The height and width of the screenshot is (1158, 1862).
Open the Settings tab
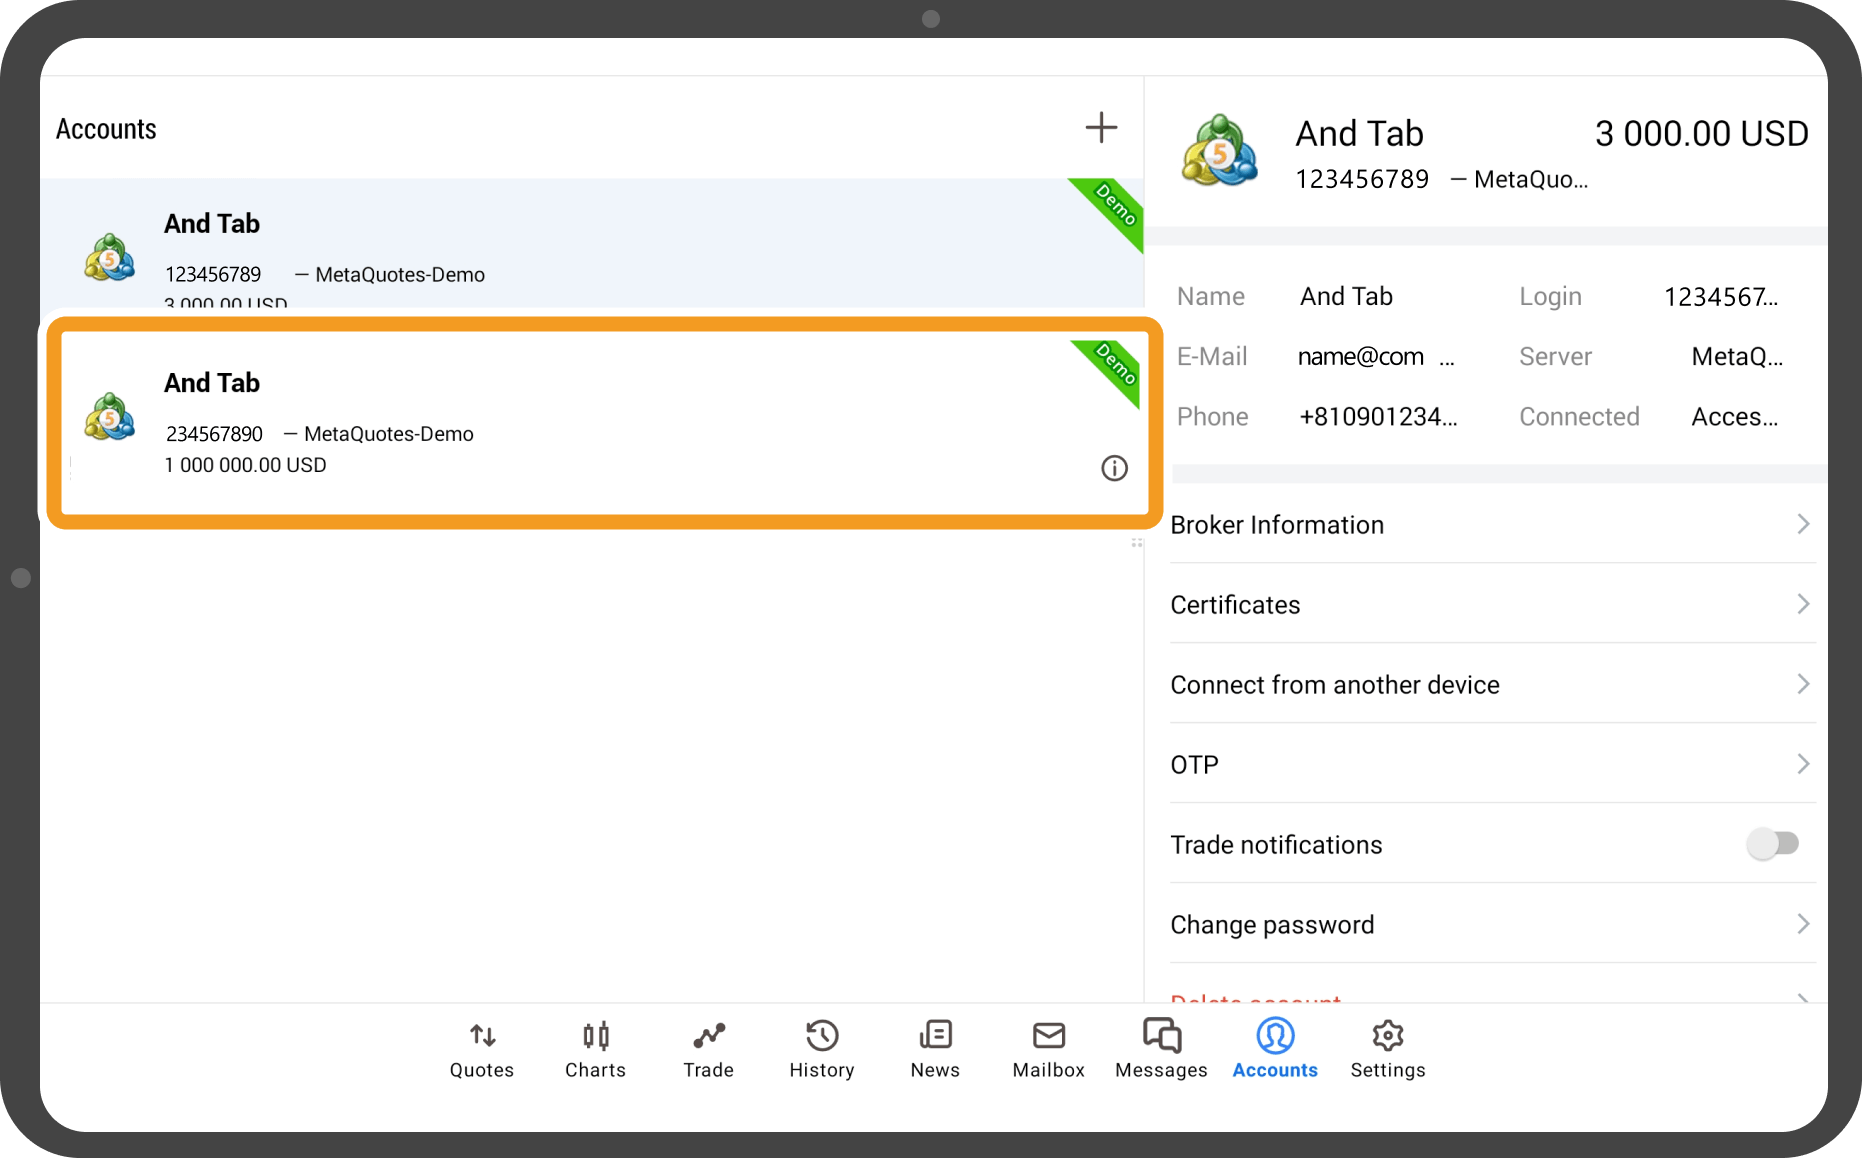[1388, 1049]
